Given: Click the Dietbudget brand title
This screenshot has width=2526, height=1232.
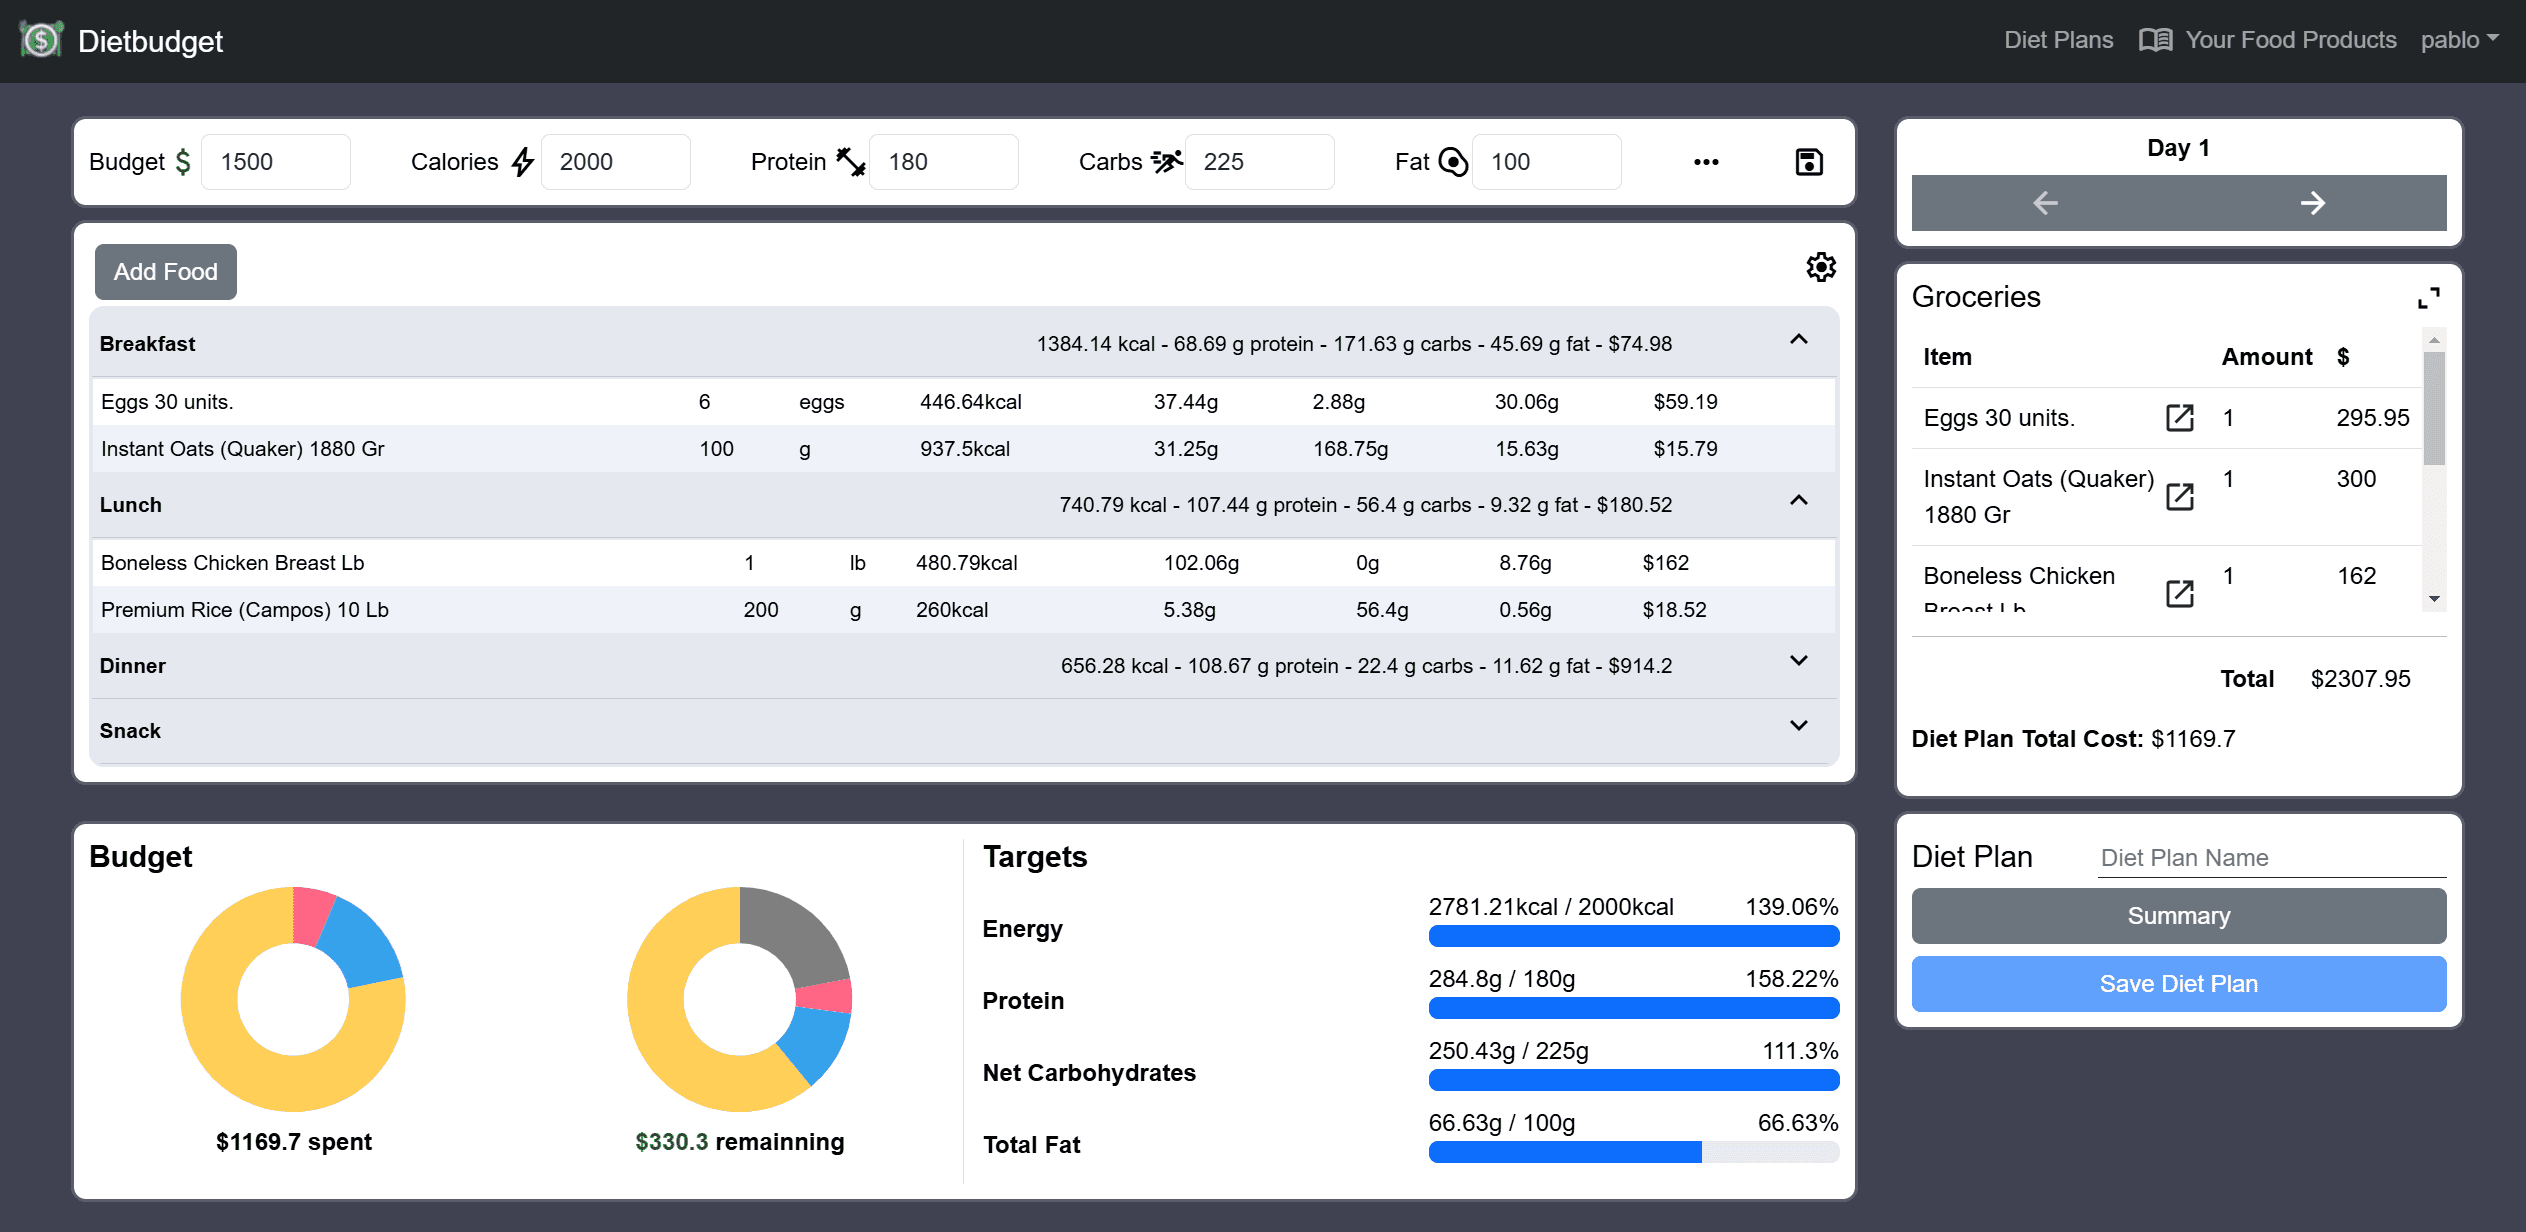Looking at the screenshot, I should pos(150,41).
